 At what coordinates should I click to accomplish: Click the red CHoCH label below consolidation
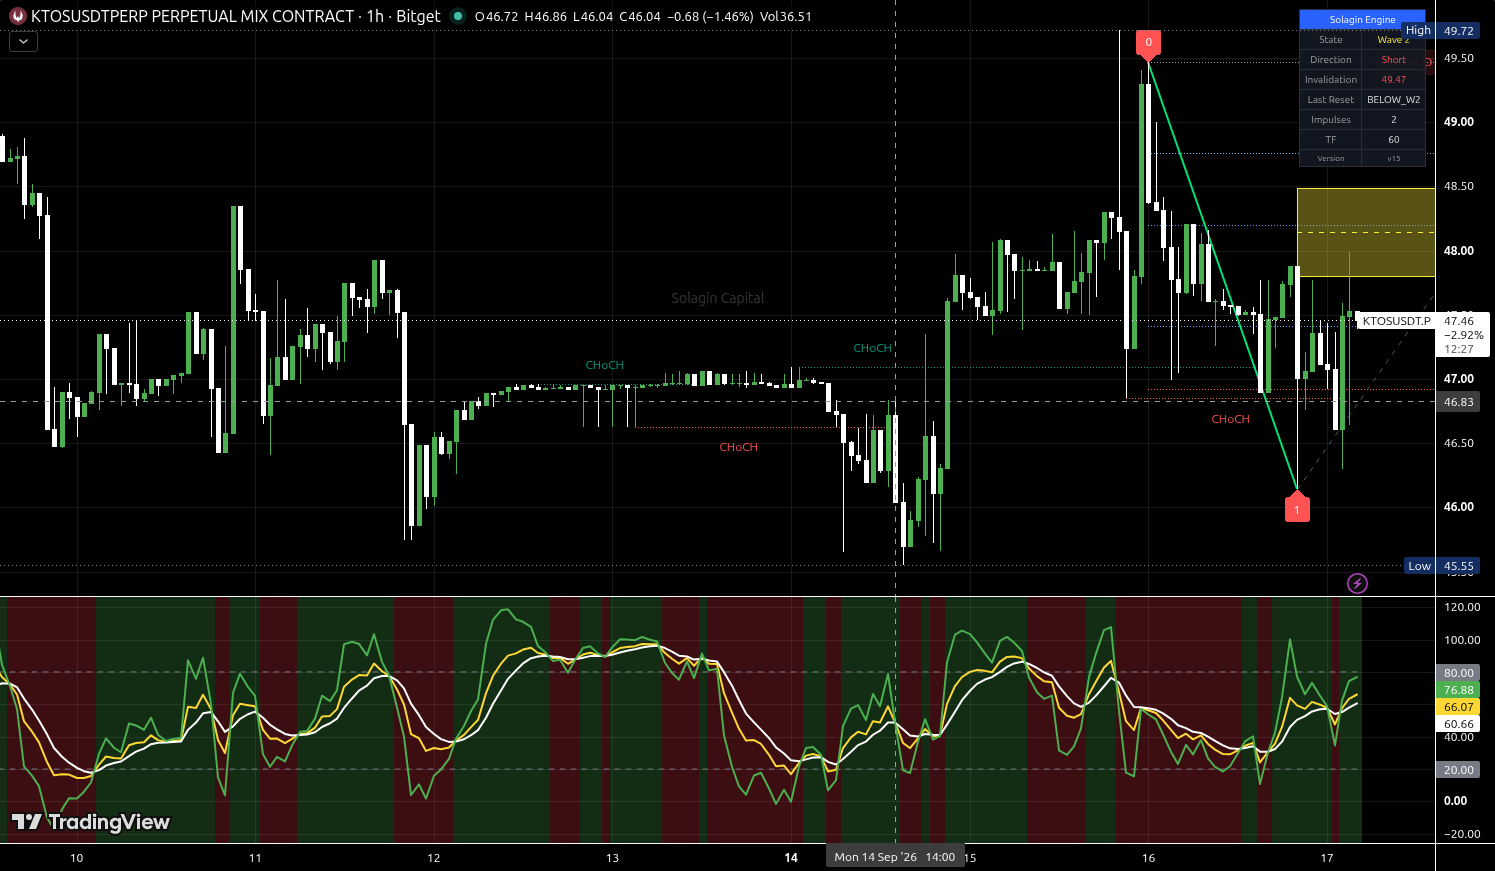[x=738, y=447]
